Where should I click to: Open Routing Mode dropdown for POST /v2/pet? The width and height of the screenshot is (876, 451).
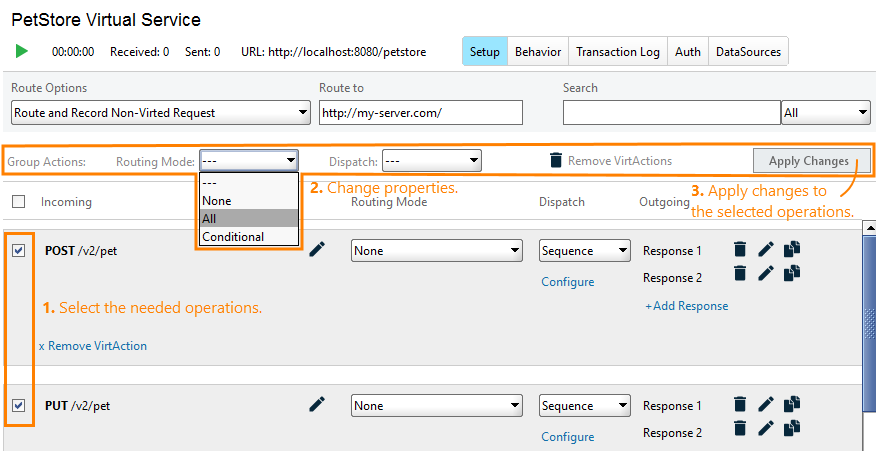437,250
